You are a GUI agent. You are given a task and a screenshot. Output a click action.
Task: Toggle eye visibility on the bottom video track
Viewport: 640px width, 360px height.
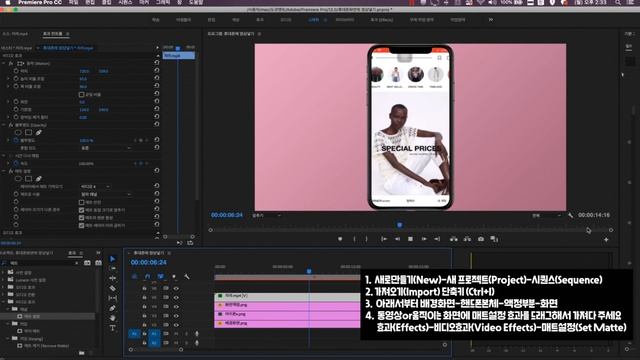(176, 324)
